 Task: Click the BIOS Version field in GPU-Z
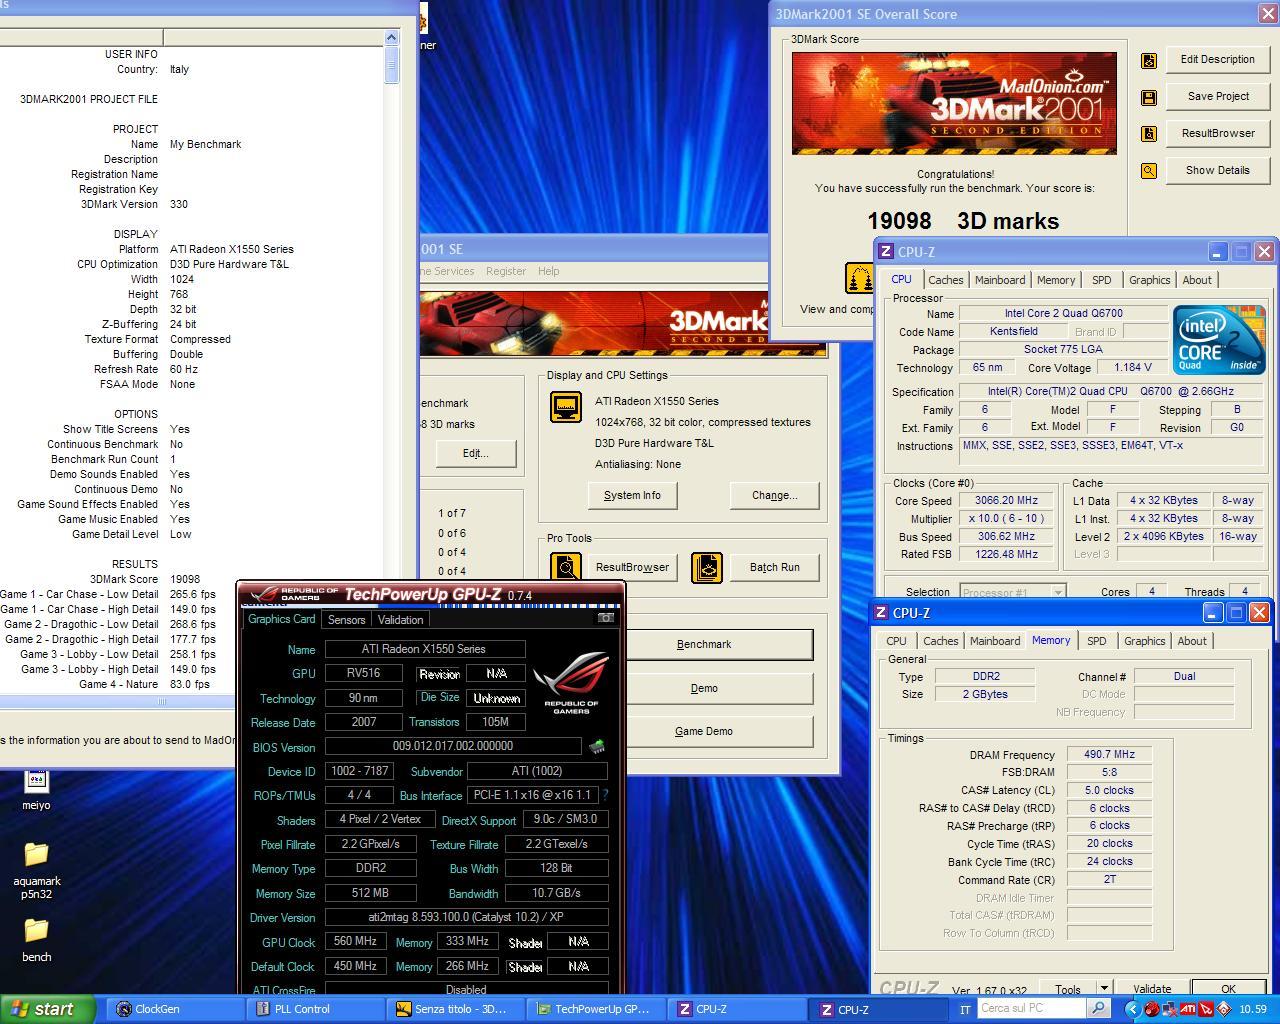pos(453,746)
